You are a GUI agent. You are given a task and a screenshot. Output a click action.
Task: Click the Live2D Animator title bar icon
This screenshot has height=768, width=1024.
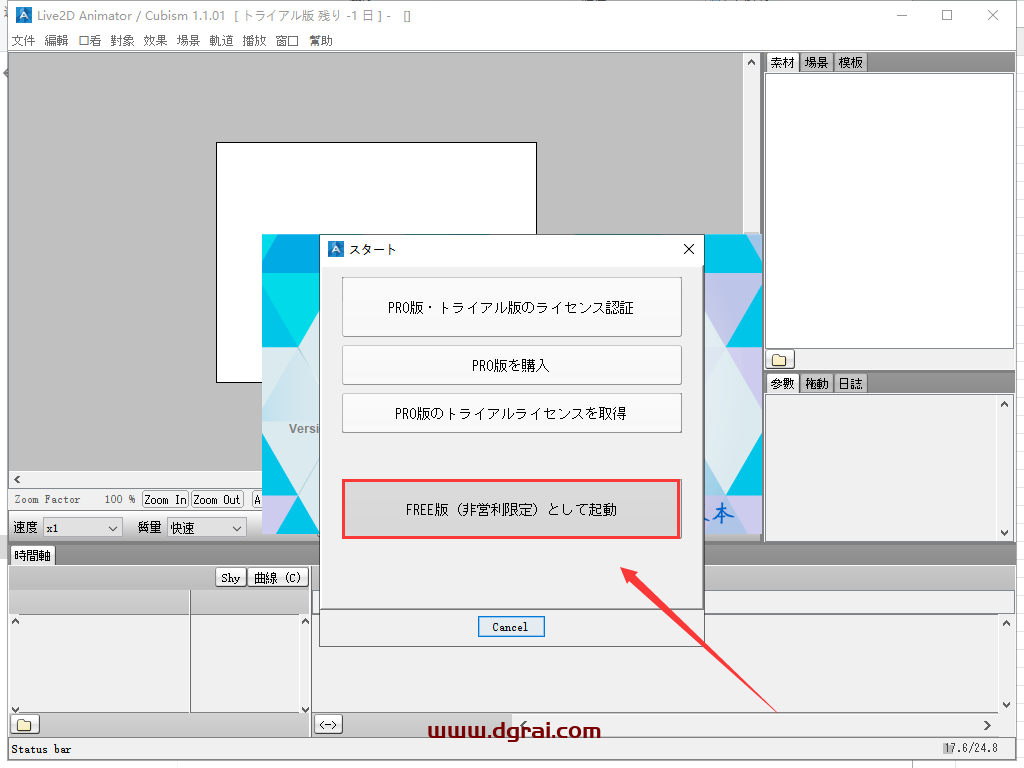[24, 15]
